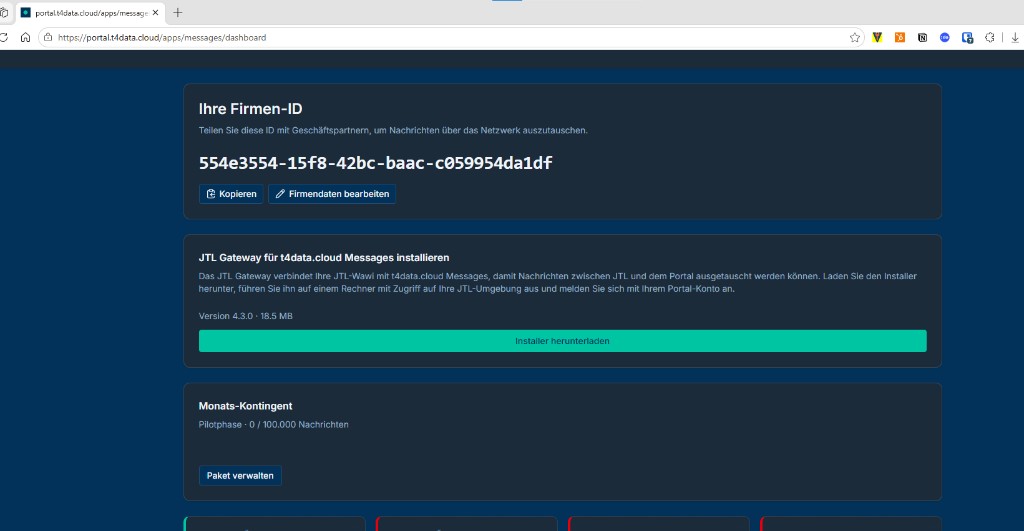Click the Firmen-ID value 554e3554-15f8-42bc-baac-c059954da1df

(376, 163)
